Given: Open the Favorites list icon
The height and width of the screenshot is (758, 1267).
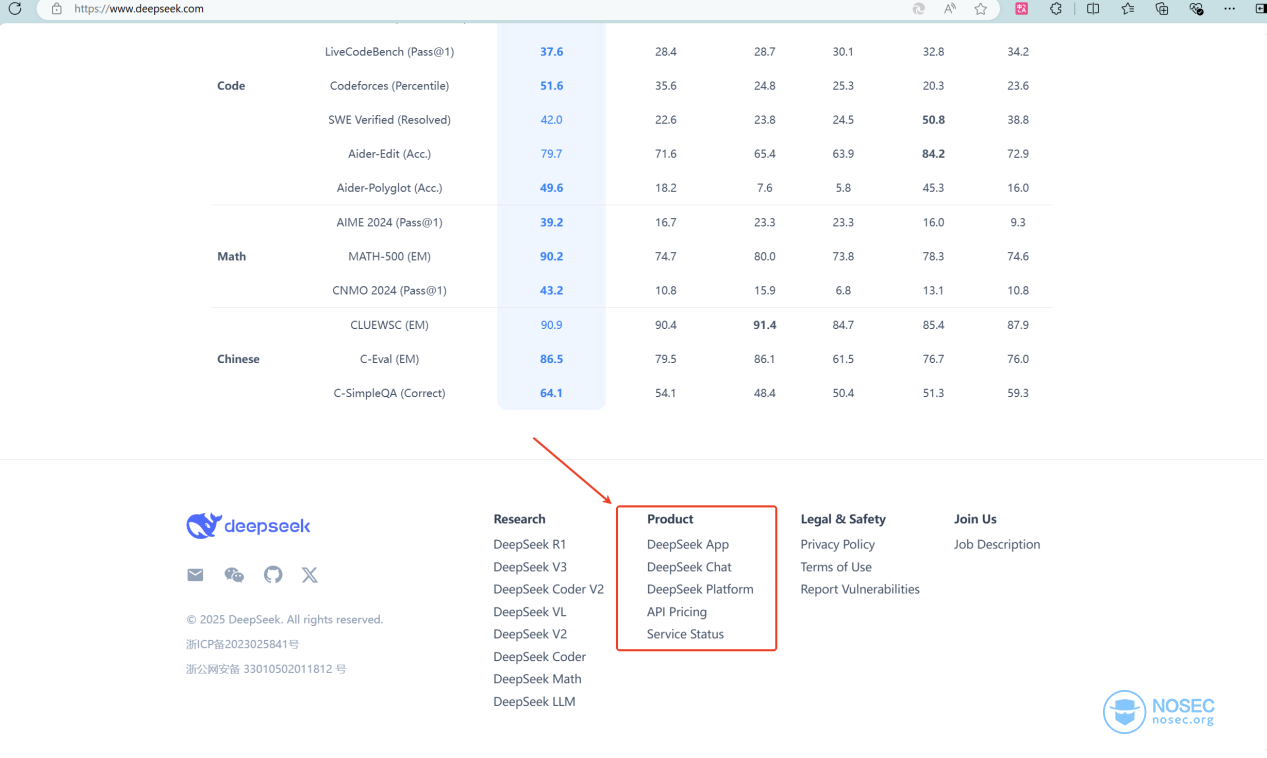Looking at the screenshot, I should (1128, 9).
